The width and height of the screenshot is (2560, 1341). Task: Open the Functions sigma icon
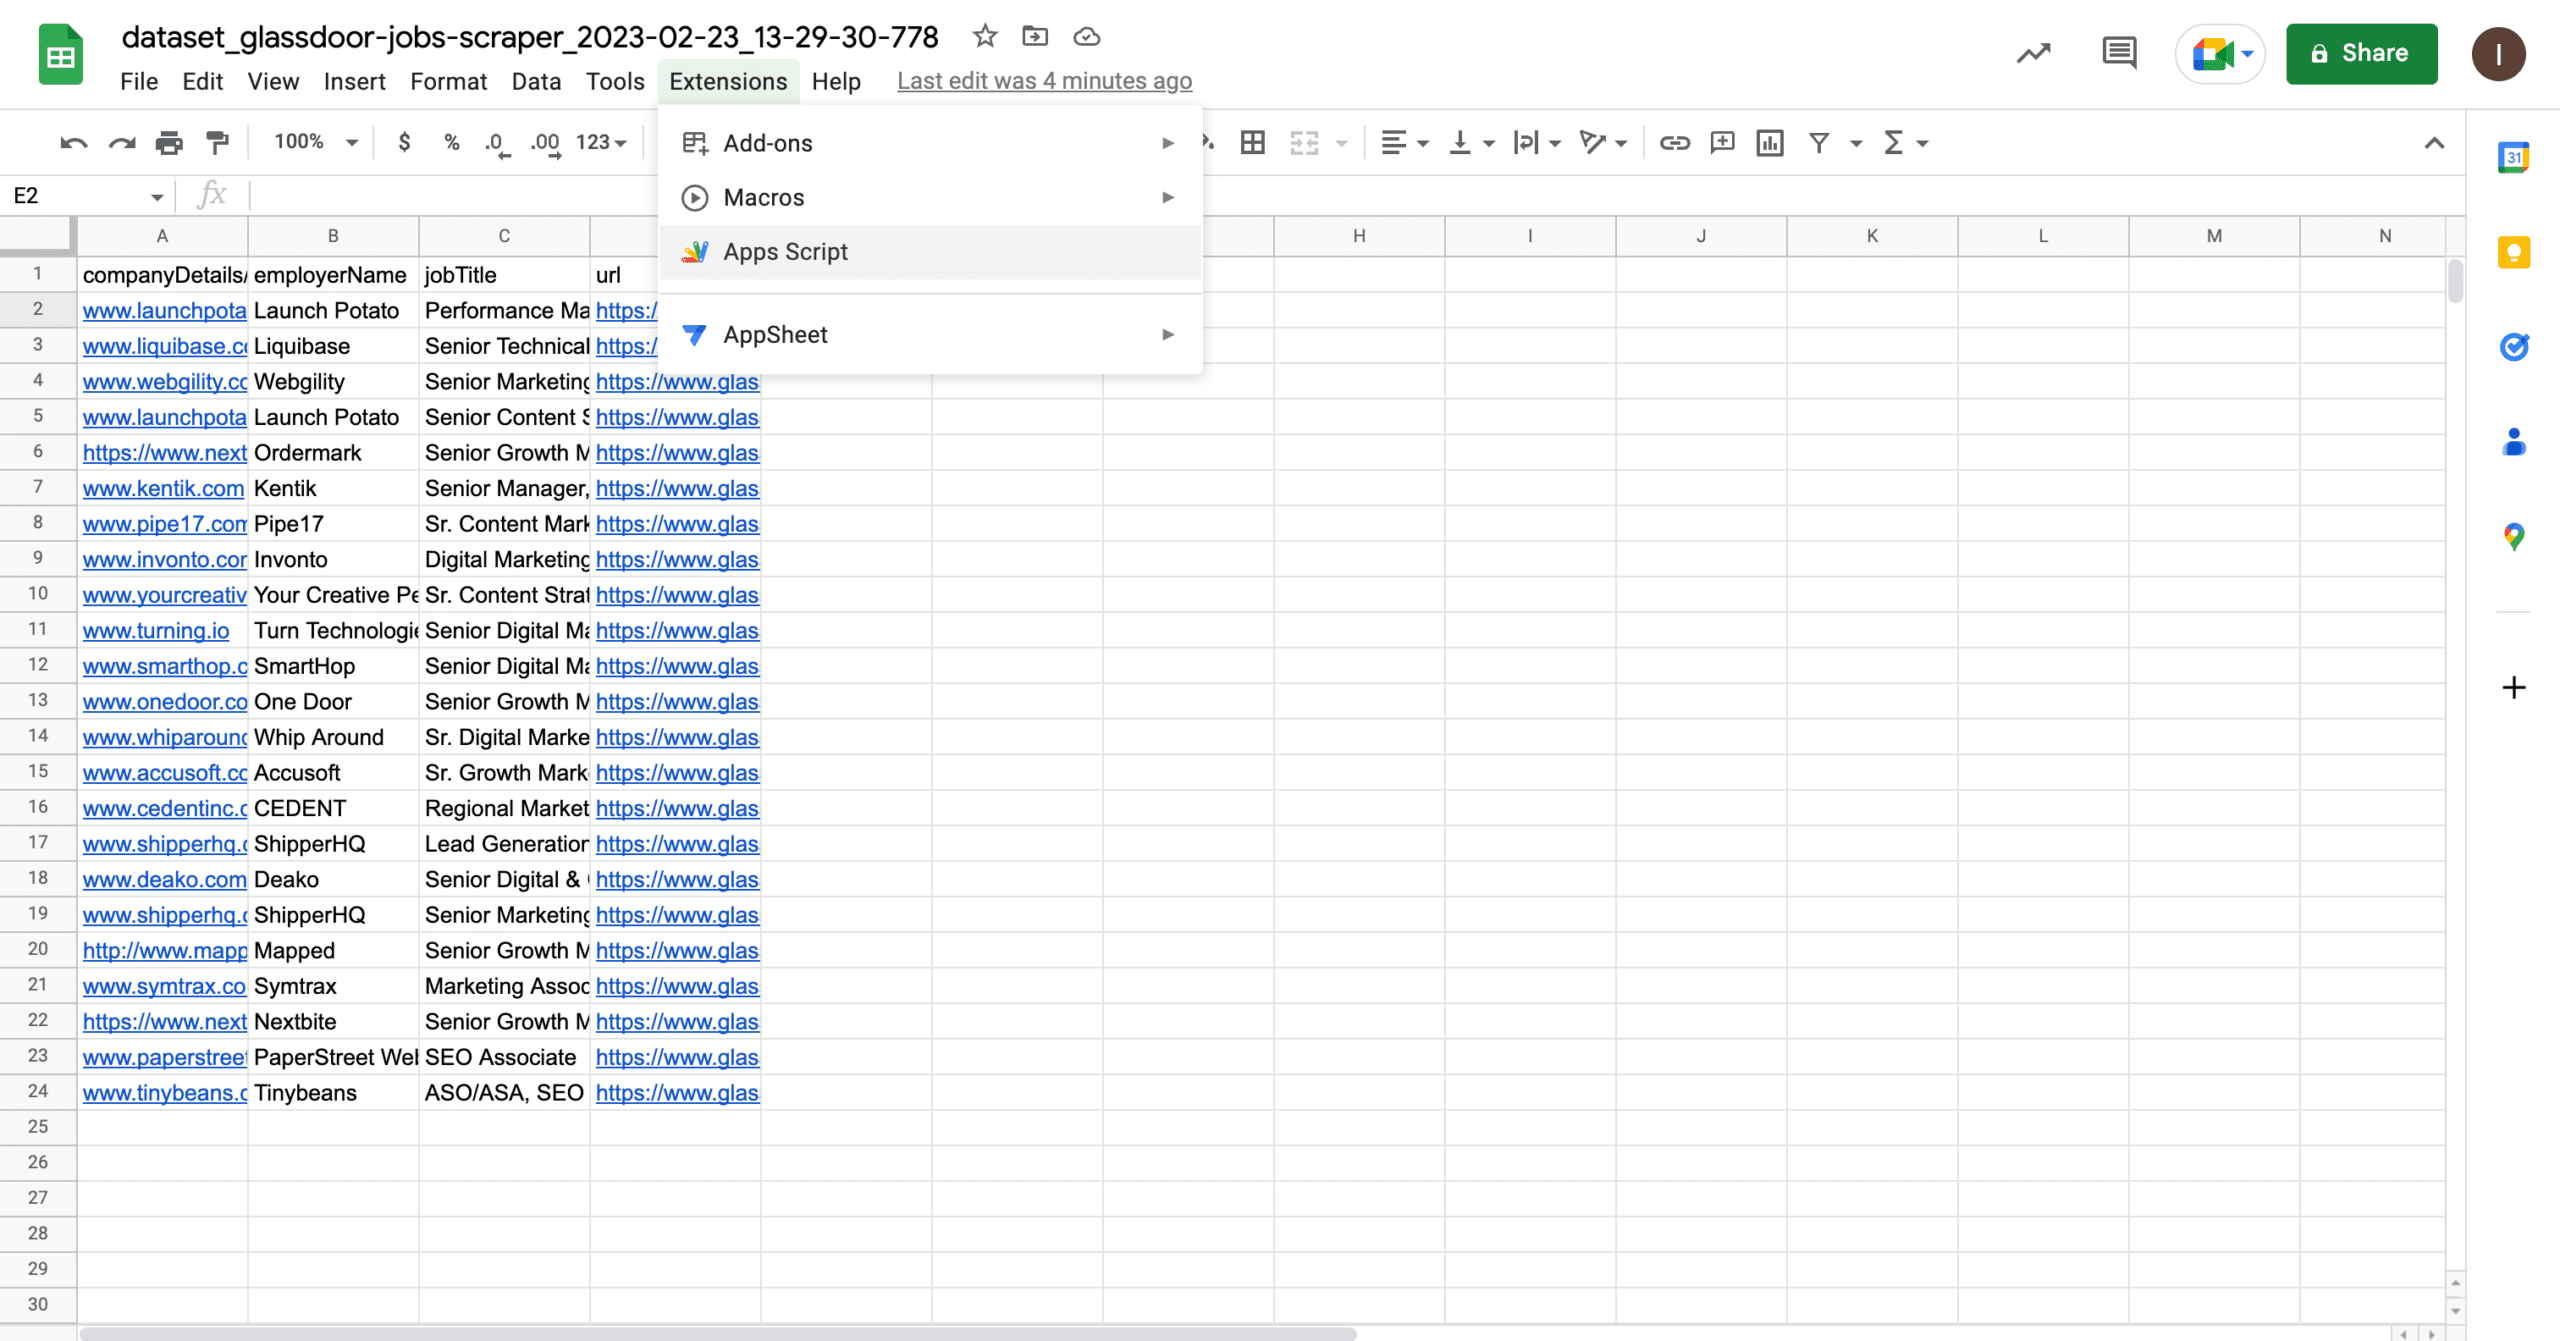(1893, 143)
